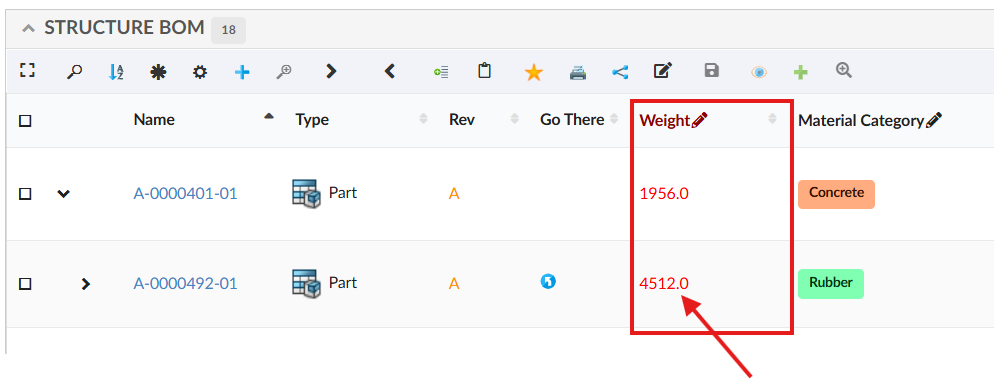Click the Part type icon for A-0000492-01

coord(307,283)
